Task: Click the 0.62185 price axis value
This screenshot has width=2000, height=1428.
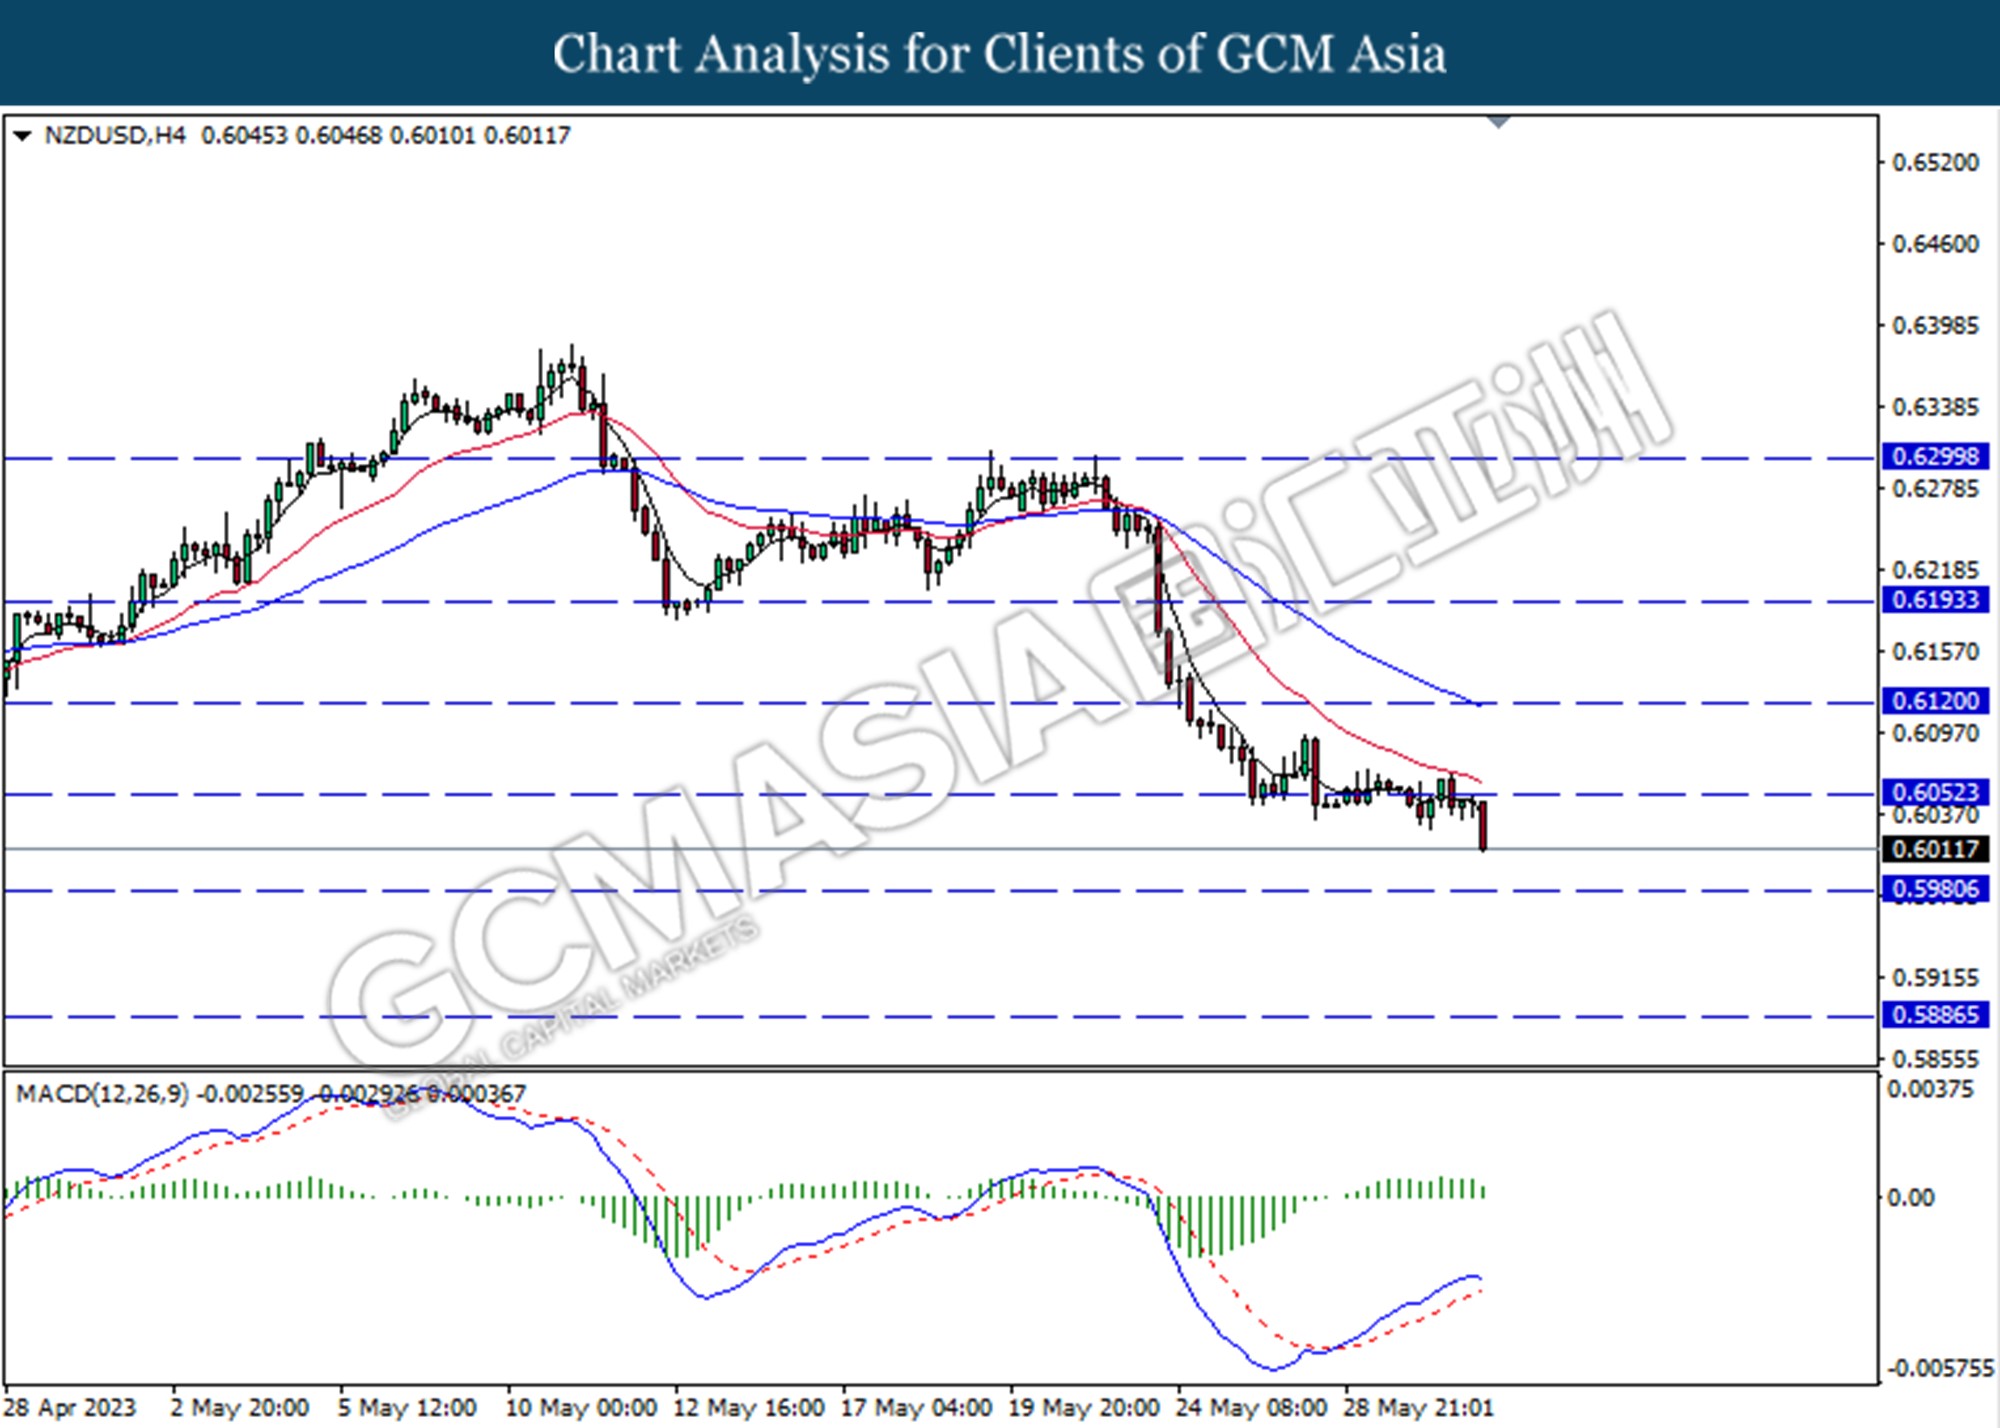Action: point(1935,570)
